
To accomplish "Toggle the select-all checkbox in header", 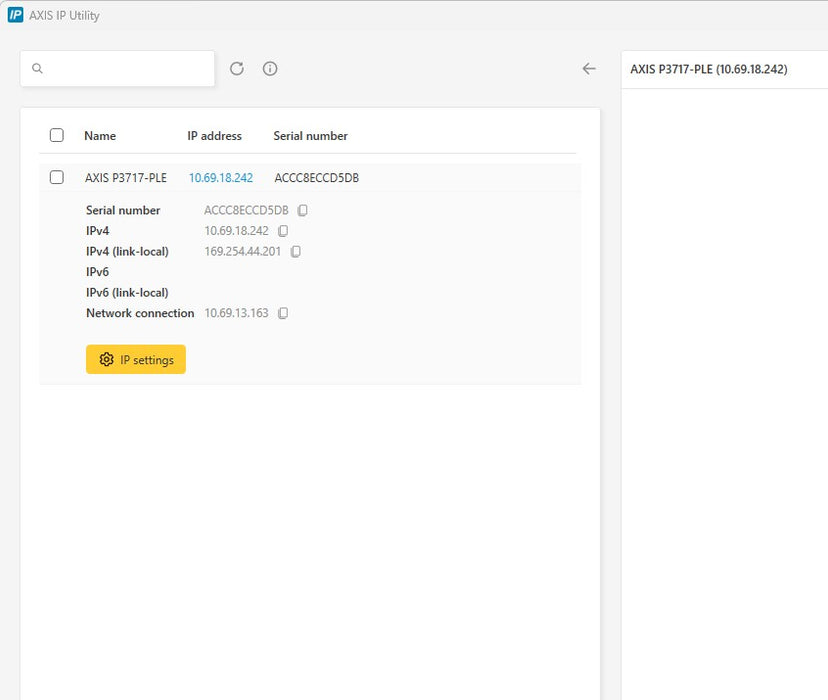I will click(57, 135).
